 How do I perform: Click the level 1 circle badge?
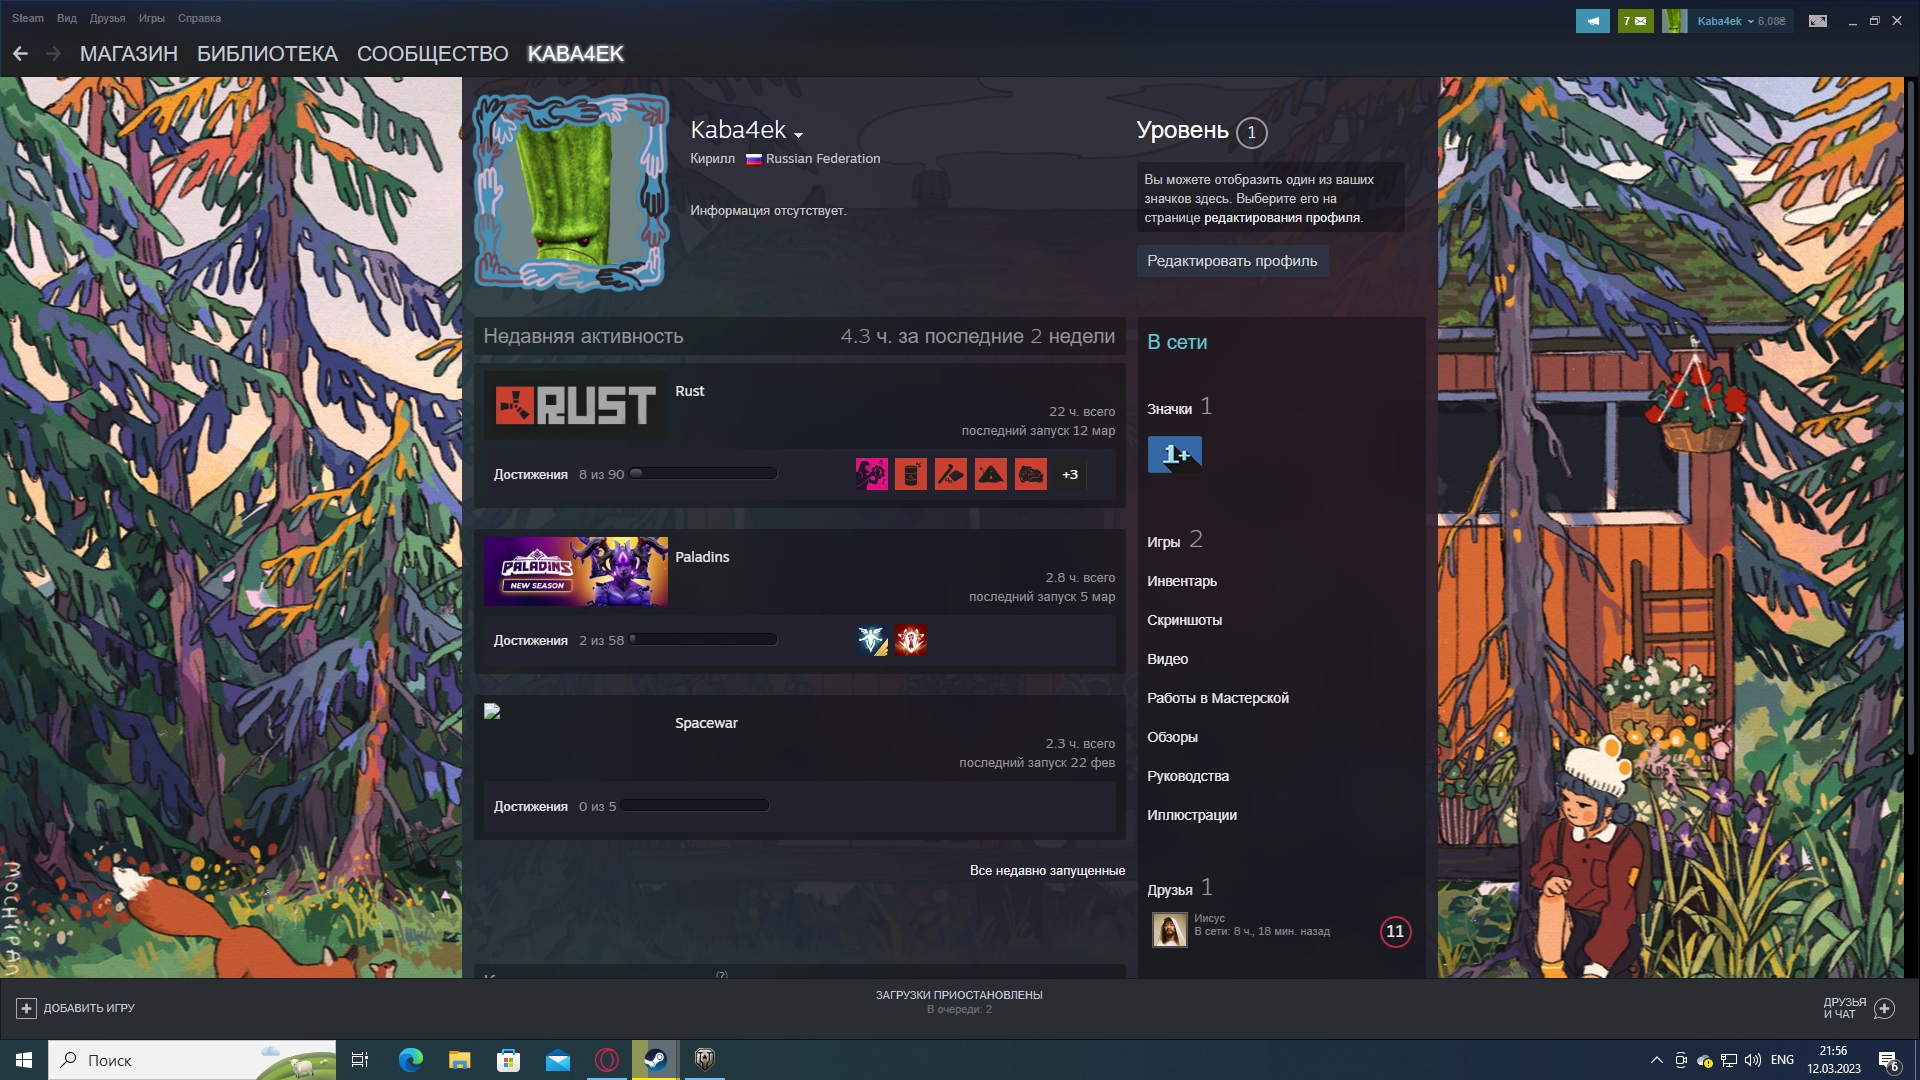point(1251,132)
